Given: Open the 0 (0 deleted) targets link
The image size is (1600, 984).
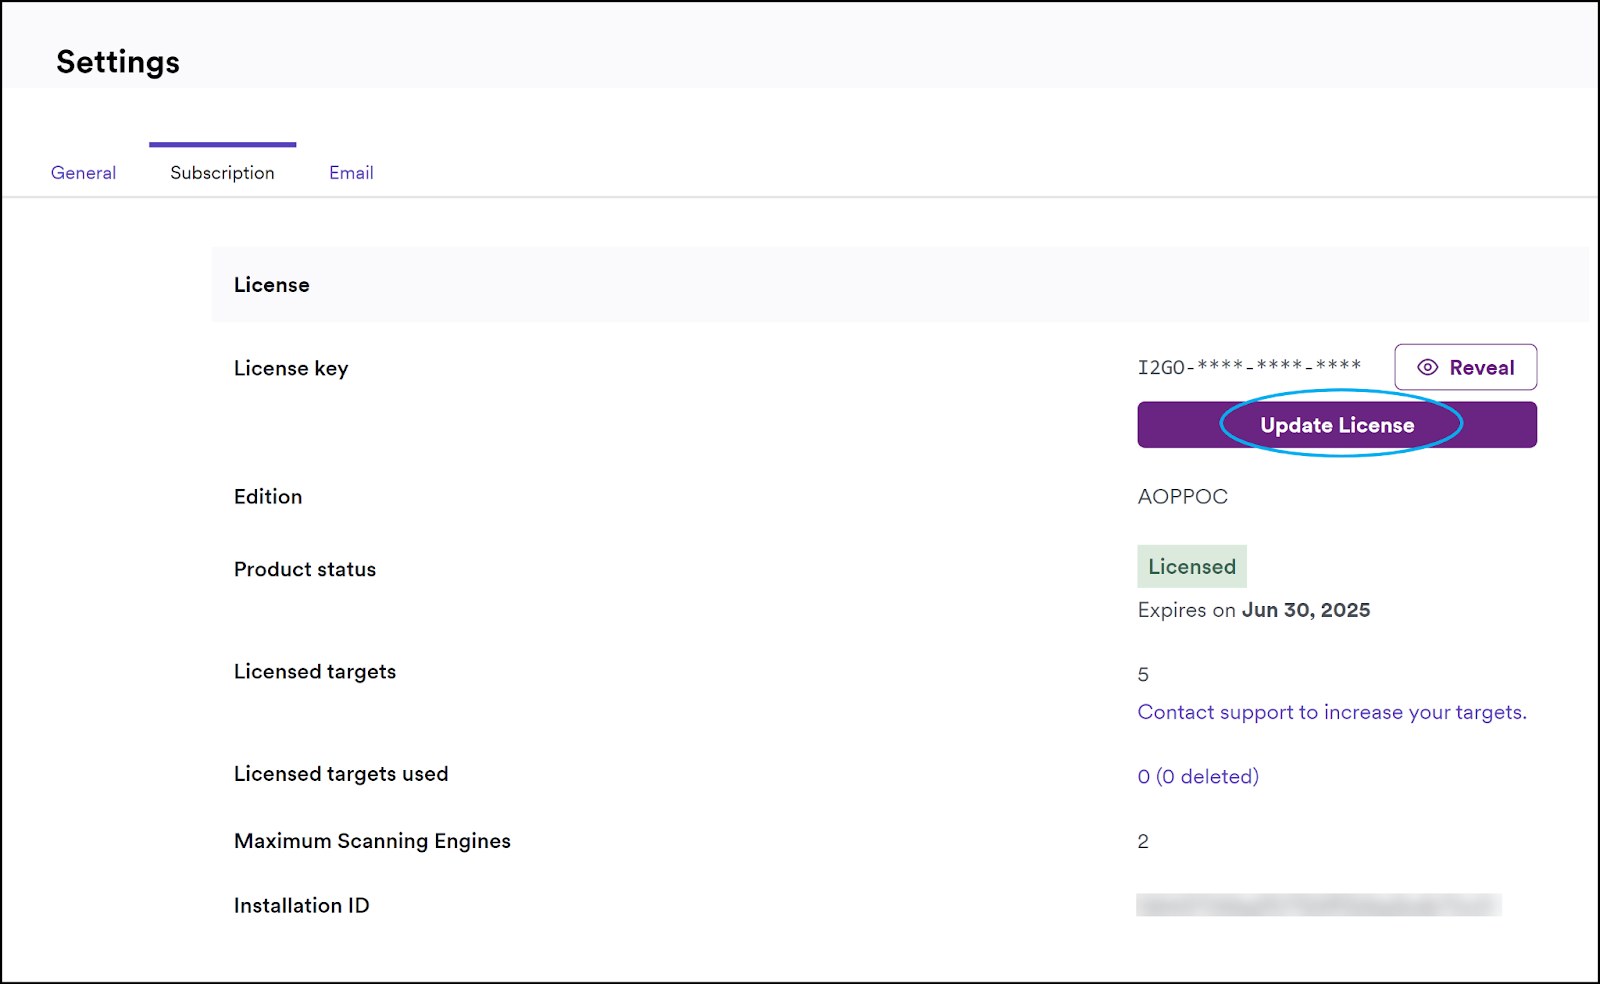Looking at the screenshot, I should (x=1198, y=776).
